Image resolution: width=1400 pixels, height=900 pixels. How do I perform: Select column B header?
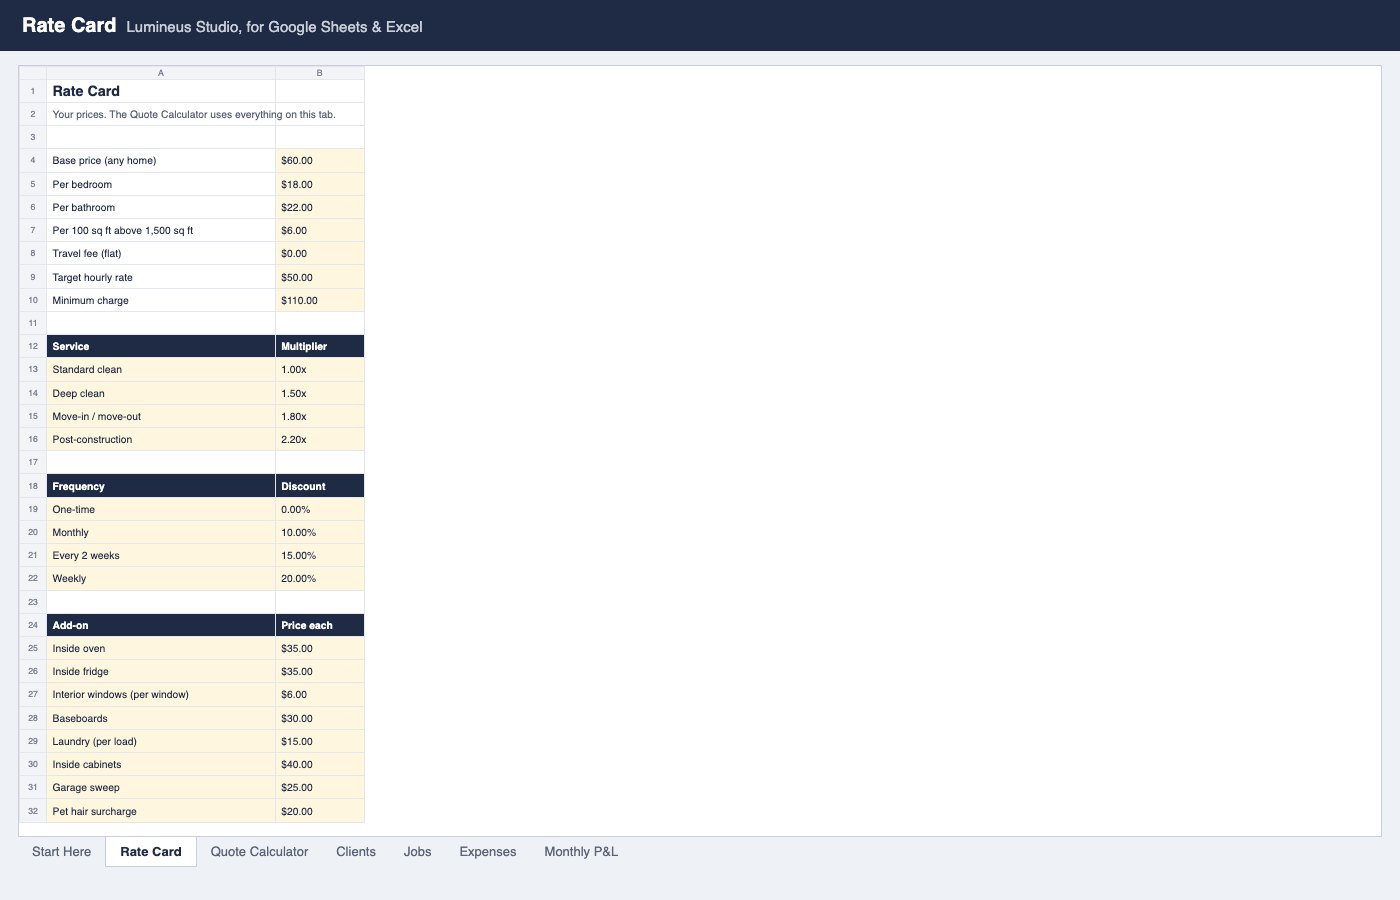pyautogui.click(x=320, y=73)
